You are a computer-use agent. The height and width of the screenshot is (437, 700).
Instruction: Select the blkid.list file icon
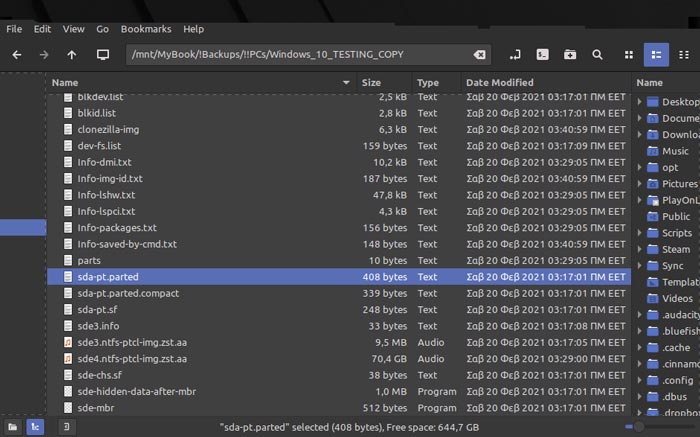coord(68,113)
